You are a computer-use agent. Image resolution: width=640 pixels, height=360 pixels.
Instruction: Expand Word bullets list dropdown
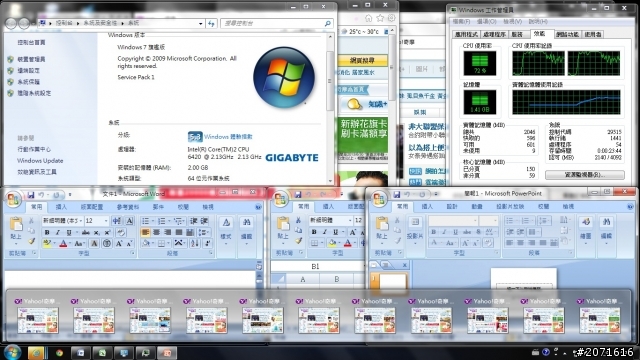152,221
